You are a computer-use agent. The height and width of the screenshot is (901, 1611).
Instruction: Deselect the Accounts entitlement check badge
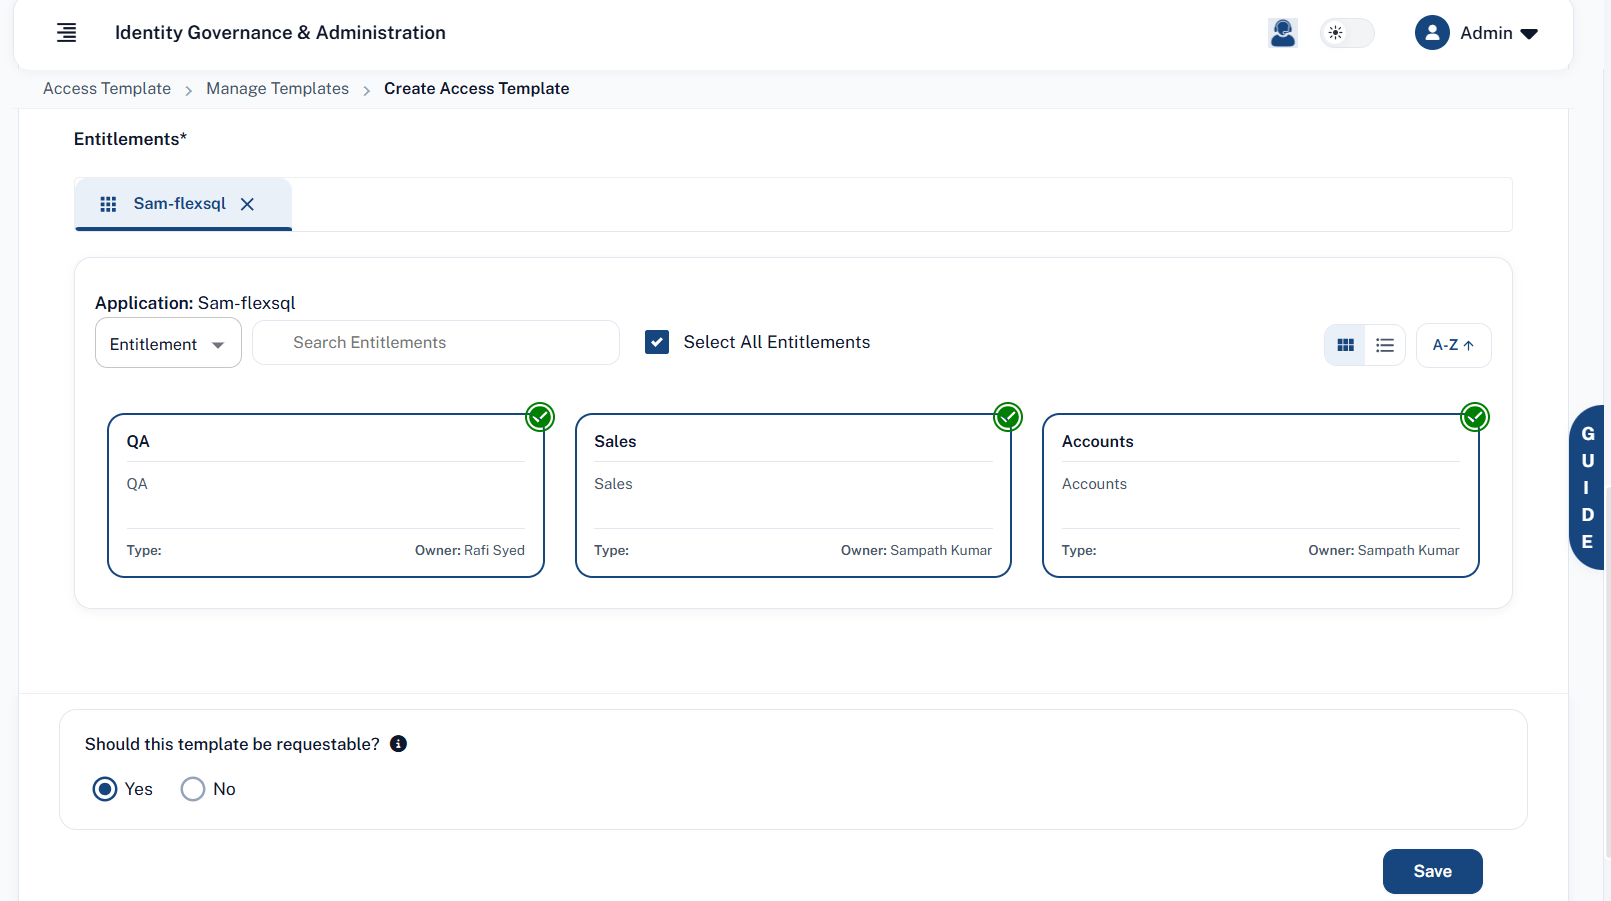[1475, 417]
